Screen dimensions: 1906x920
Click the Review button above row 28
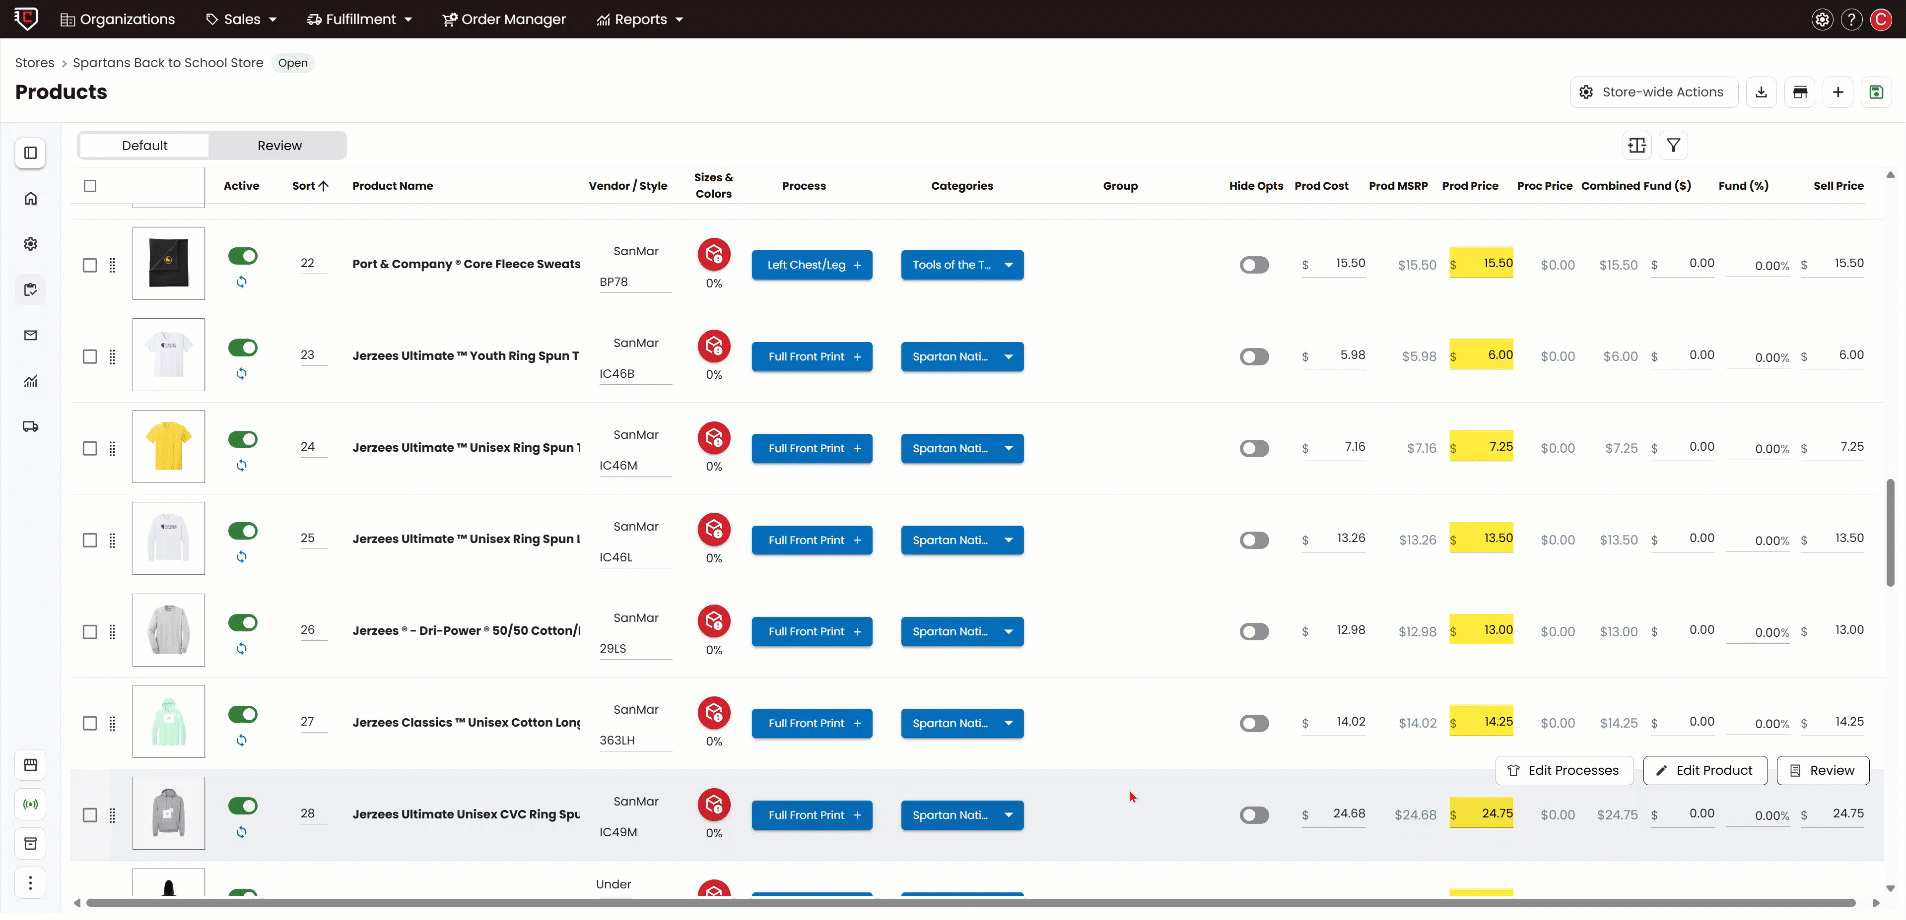pos(1823,771)
